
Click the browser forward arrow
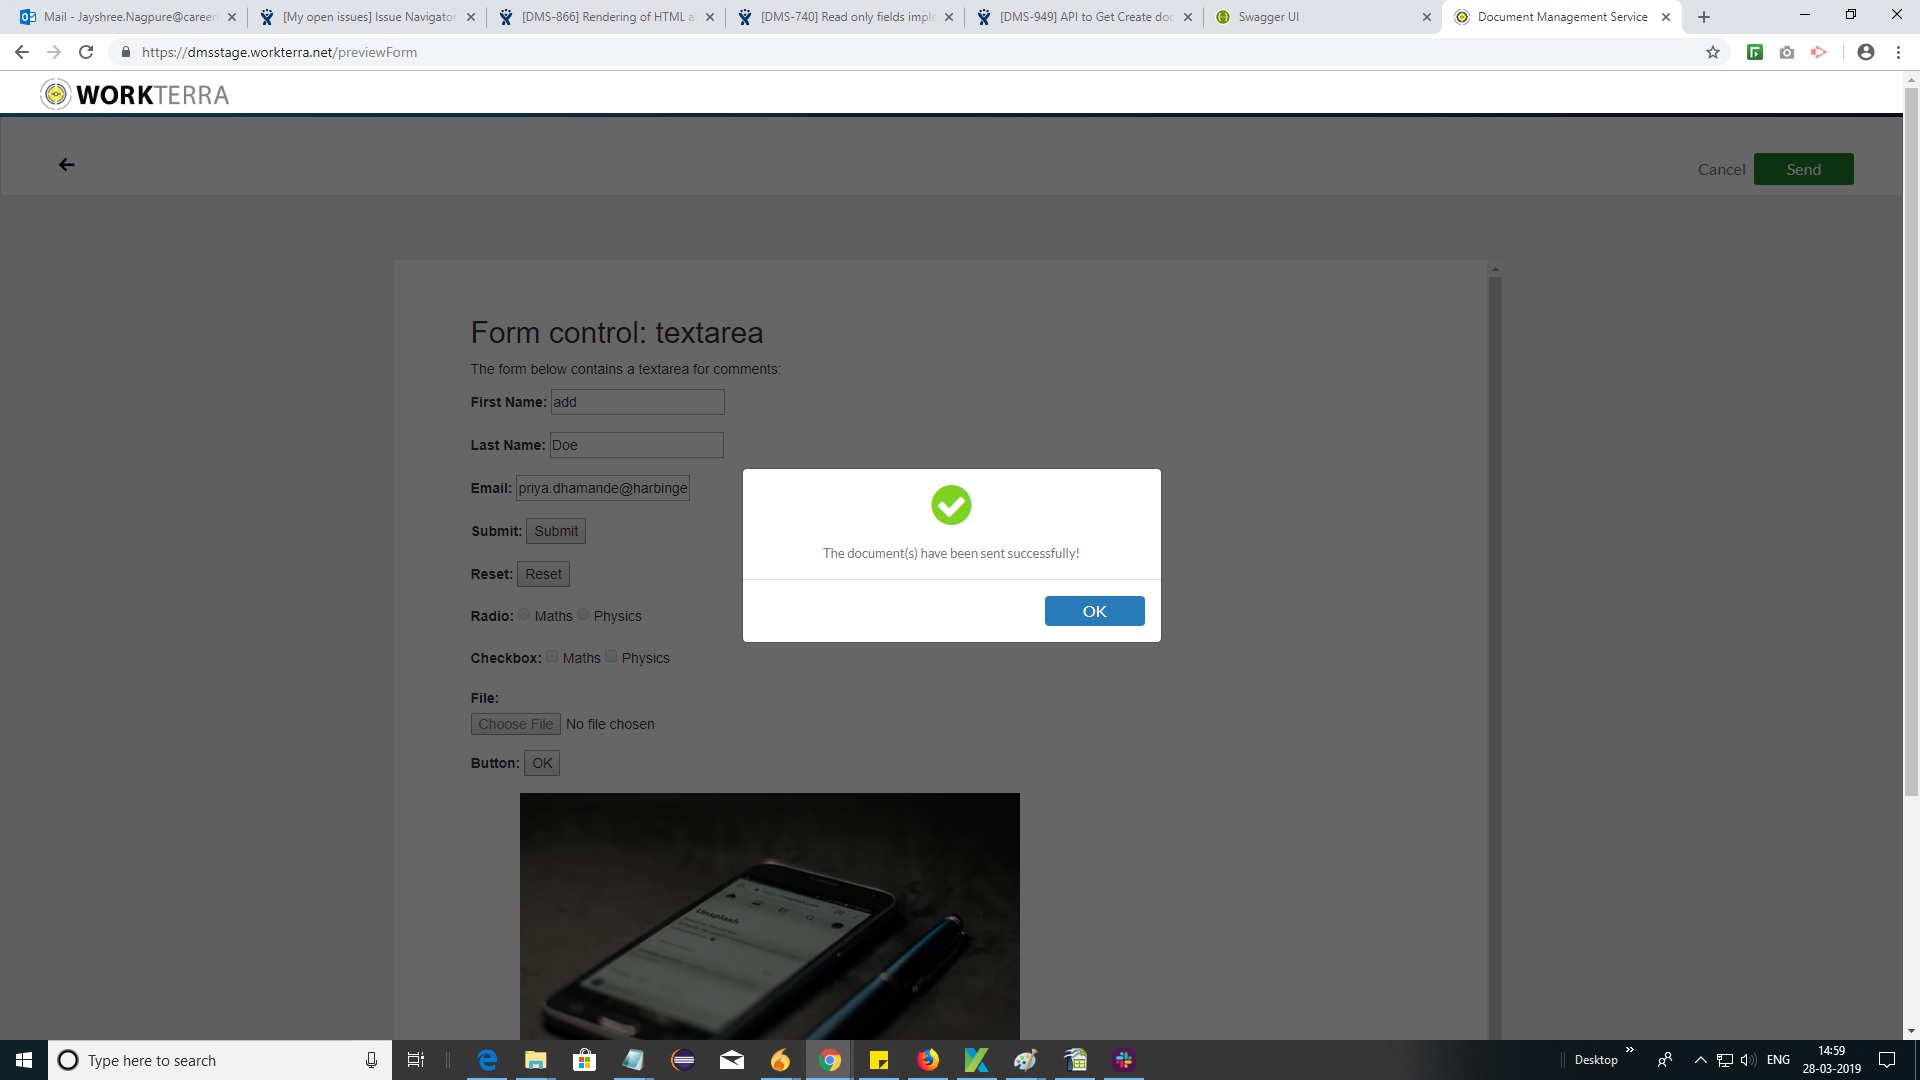[x=54, y=52]
